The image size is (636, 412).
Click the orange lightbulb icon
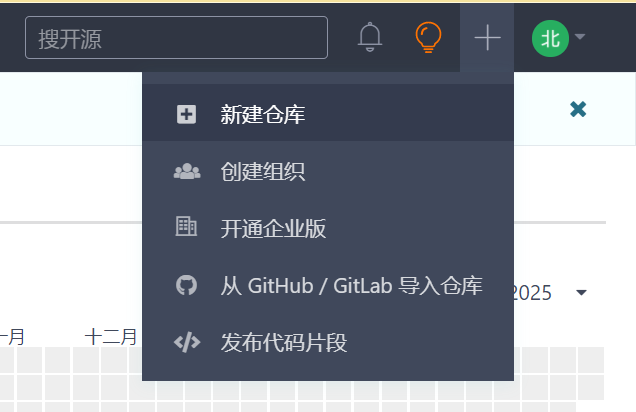(428, 37)
